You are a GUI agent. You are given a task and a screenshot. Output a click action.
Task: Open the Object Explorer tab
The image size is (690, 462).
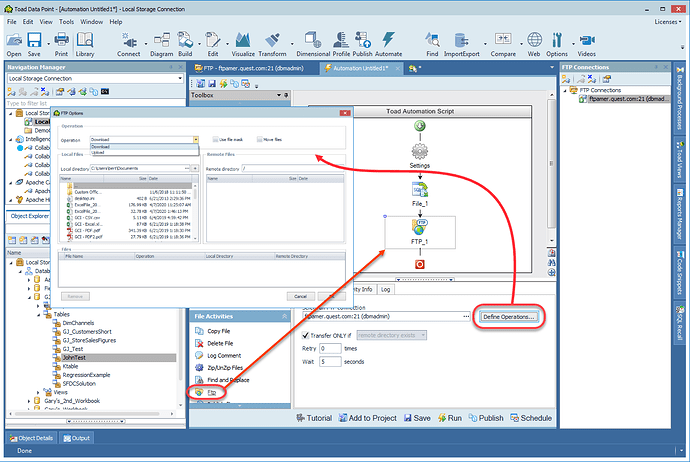click(29, 216)
